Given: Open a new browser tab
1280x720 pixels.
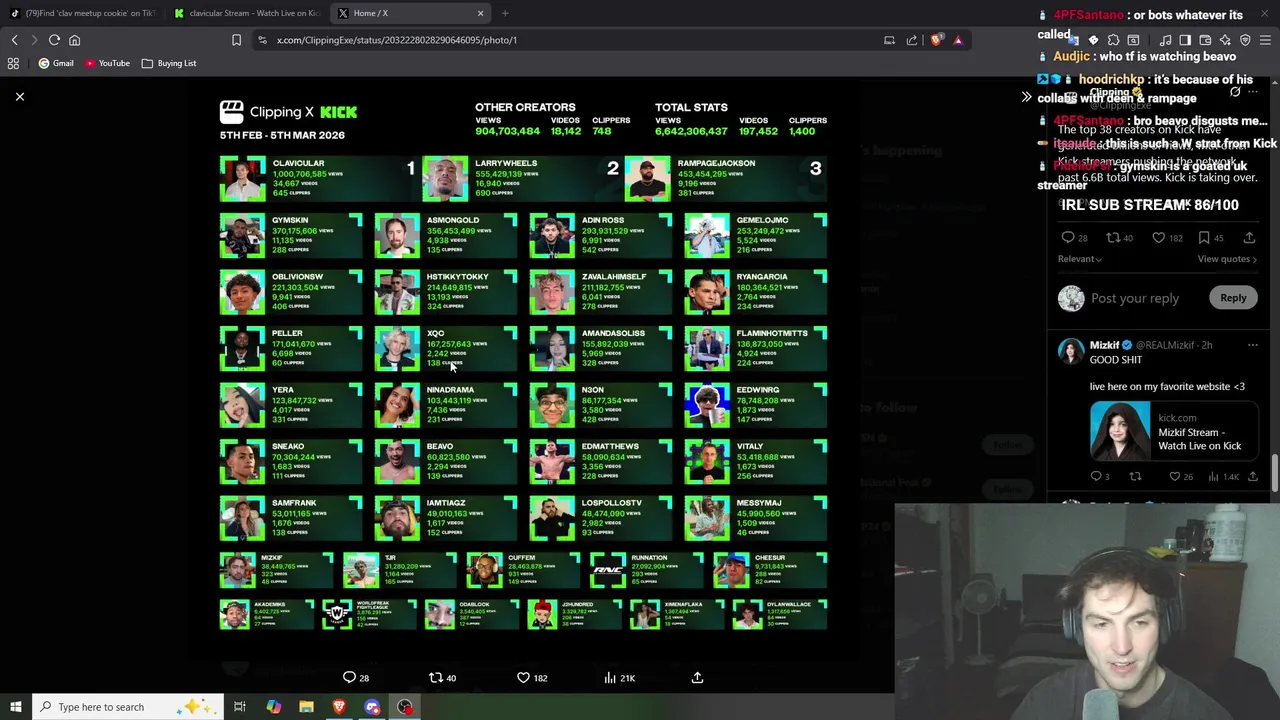Looking at the screenshot, I should point(505,13).
